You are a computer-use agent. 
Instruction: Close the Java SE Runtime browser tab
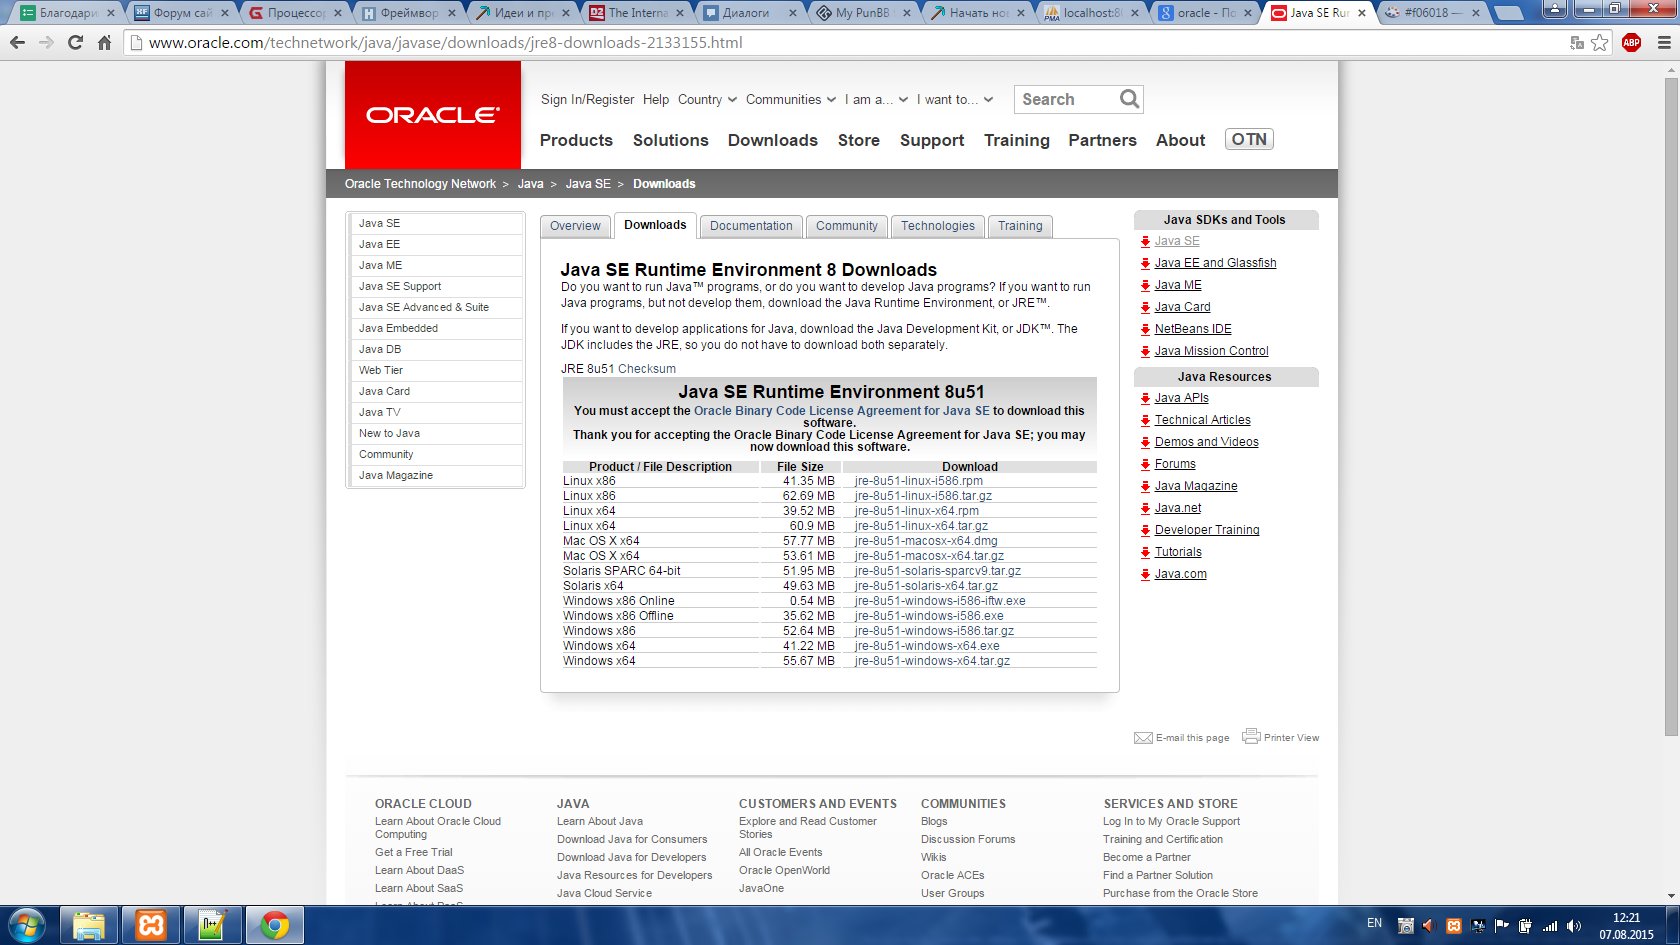[x=1361, y=13]
